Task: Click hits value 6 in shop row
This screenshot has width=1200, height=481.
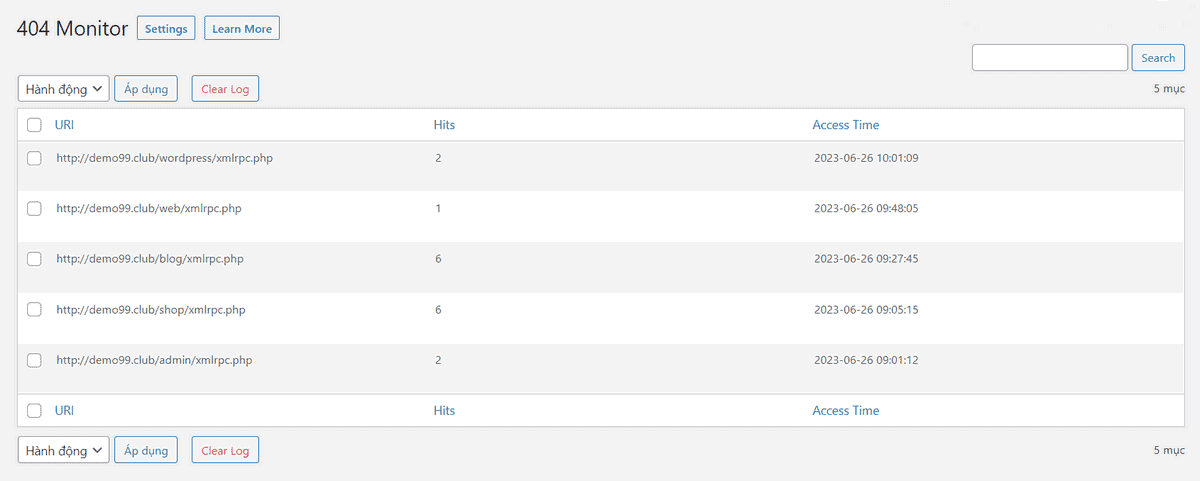Action: (x=439, y=310)
